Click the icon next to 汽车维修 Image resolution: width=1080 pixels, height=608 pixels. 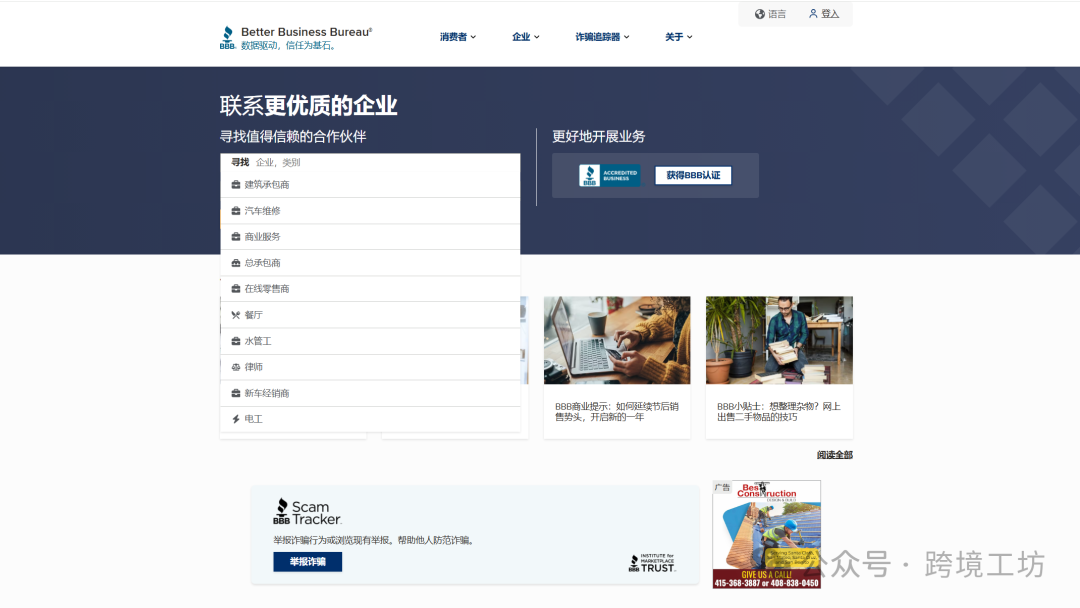coord(237,210)
